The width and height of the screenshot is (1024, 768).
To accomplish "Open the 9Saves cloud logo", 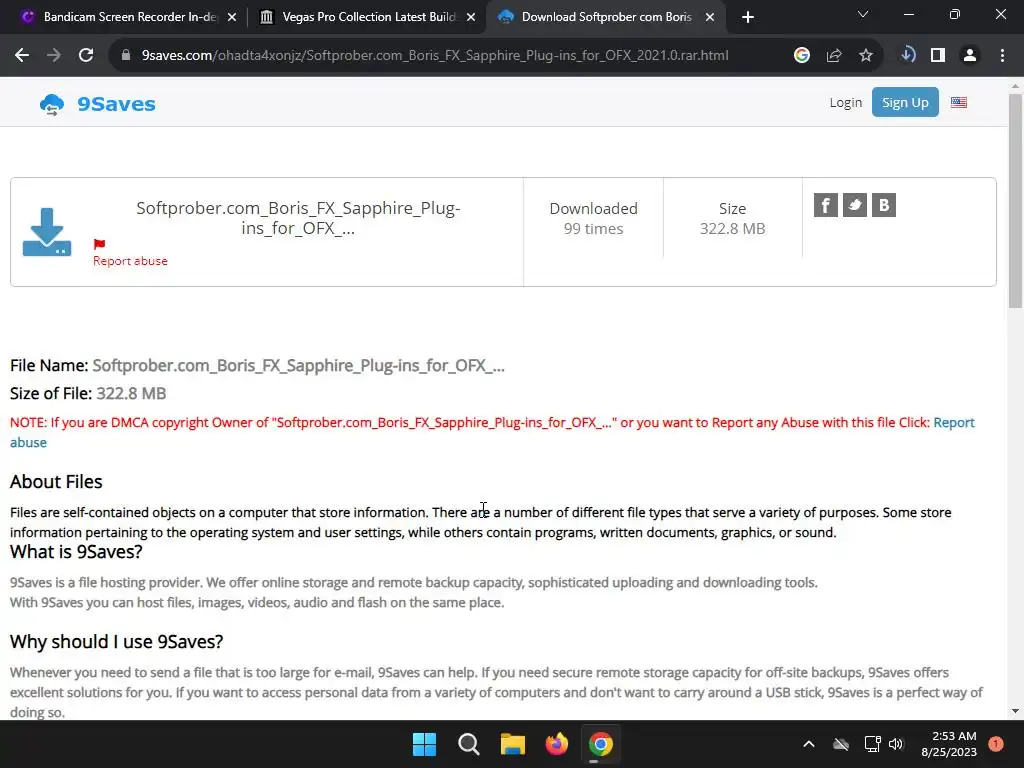I will pos(52,104).
